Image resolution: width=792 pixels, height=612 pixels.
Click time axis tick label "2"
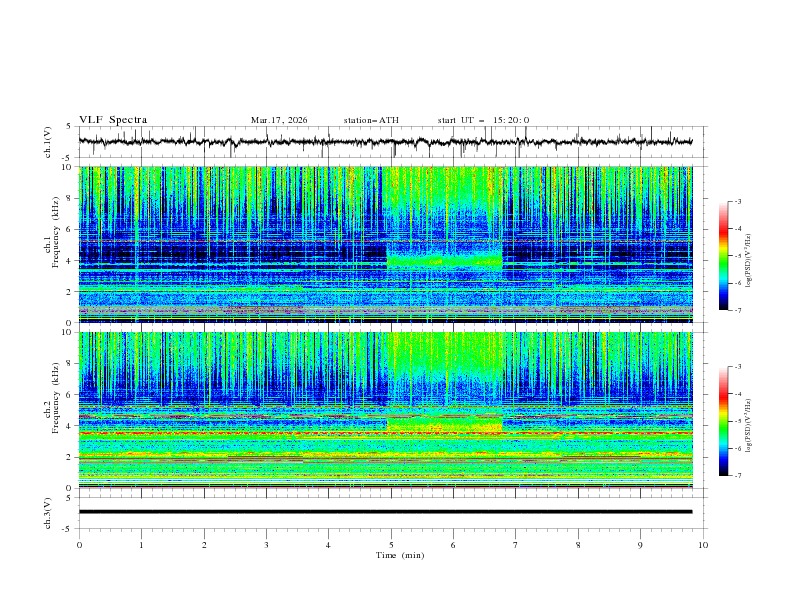click(x=204, y=545)
